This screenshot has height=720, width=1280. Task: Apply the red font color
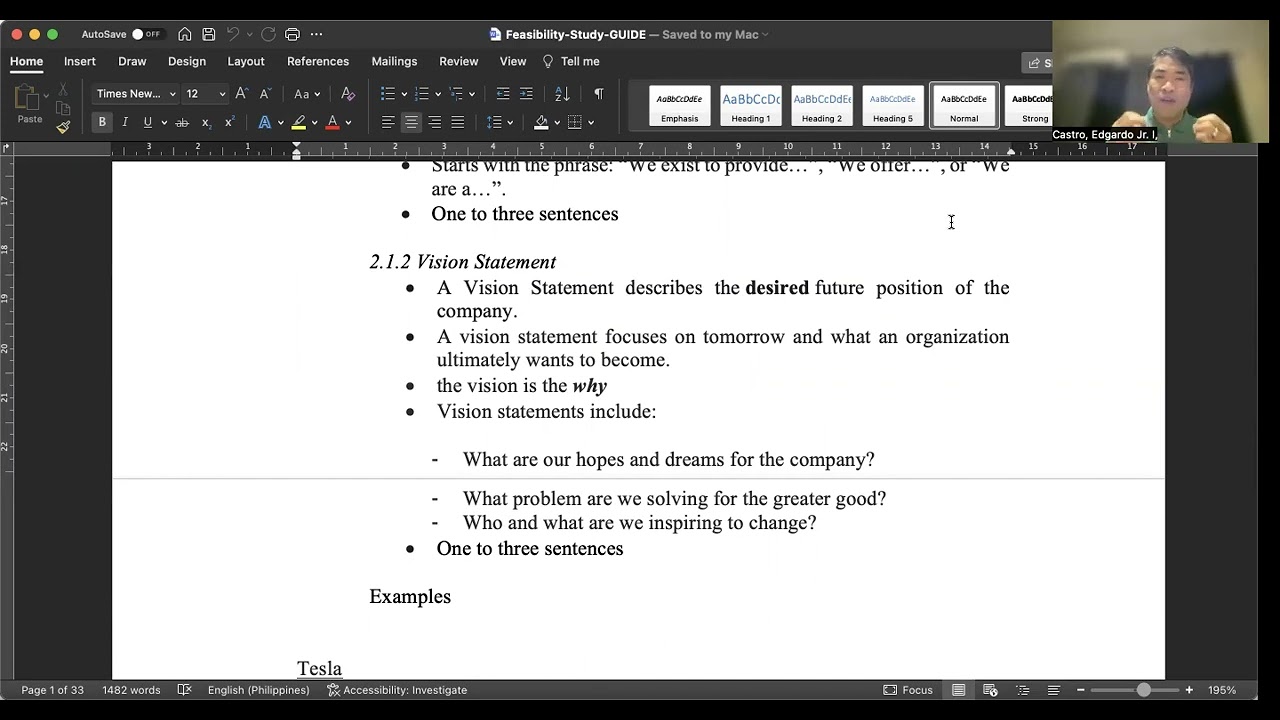click(x=332, y=122)
